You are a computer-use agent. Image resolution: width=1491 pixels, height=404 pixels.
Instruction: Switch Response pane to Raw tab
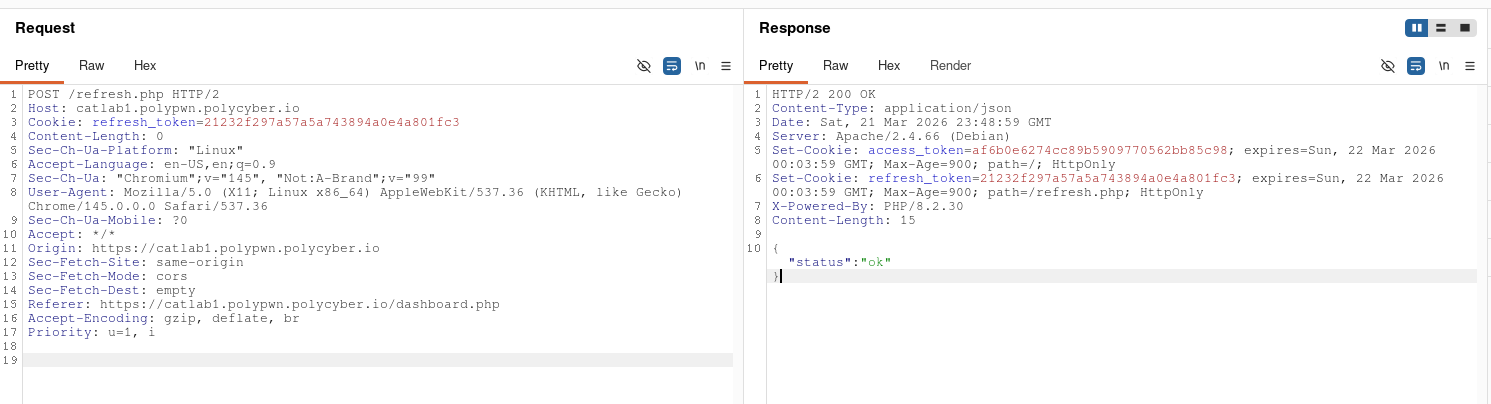836,66
